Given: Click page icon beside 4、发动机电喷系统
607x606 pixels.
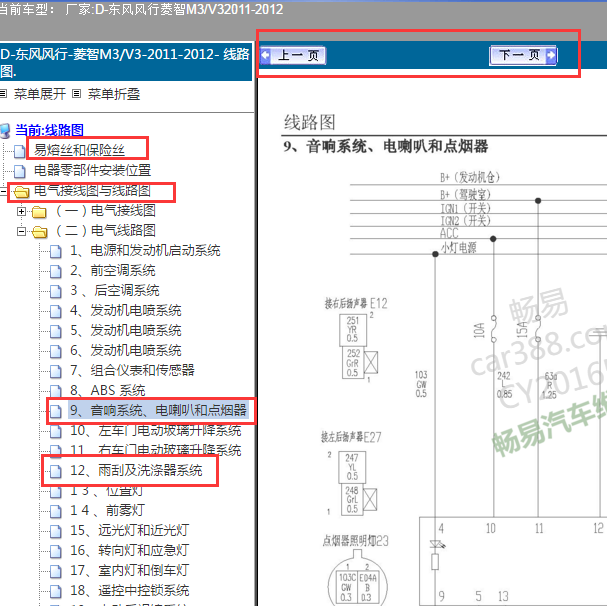Looking at the screenshot, I should pyautogui.click(x=56, y=311).
